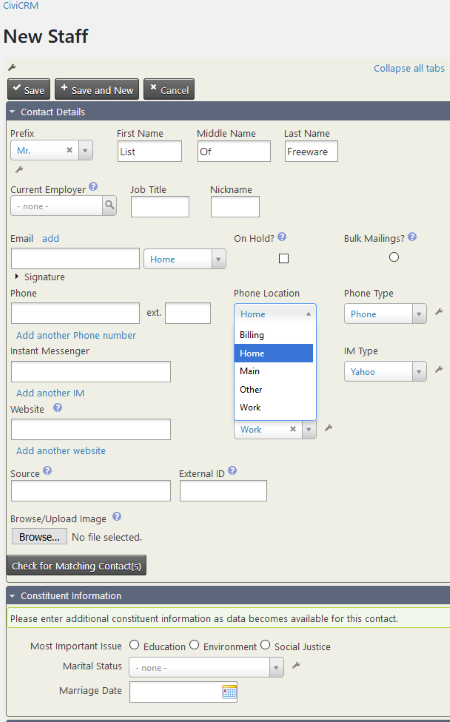Click the wrench icon under Prefix
Image resolution: width=450 pixels, height=722 pixels.
[19, 170]
